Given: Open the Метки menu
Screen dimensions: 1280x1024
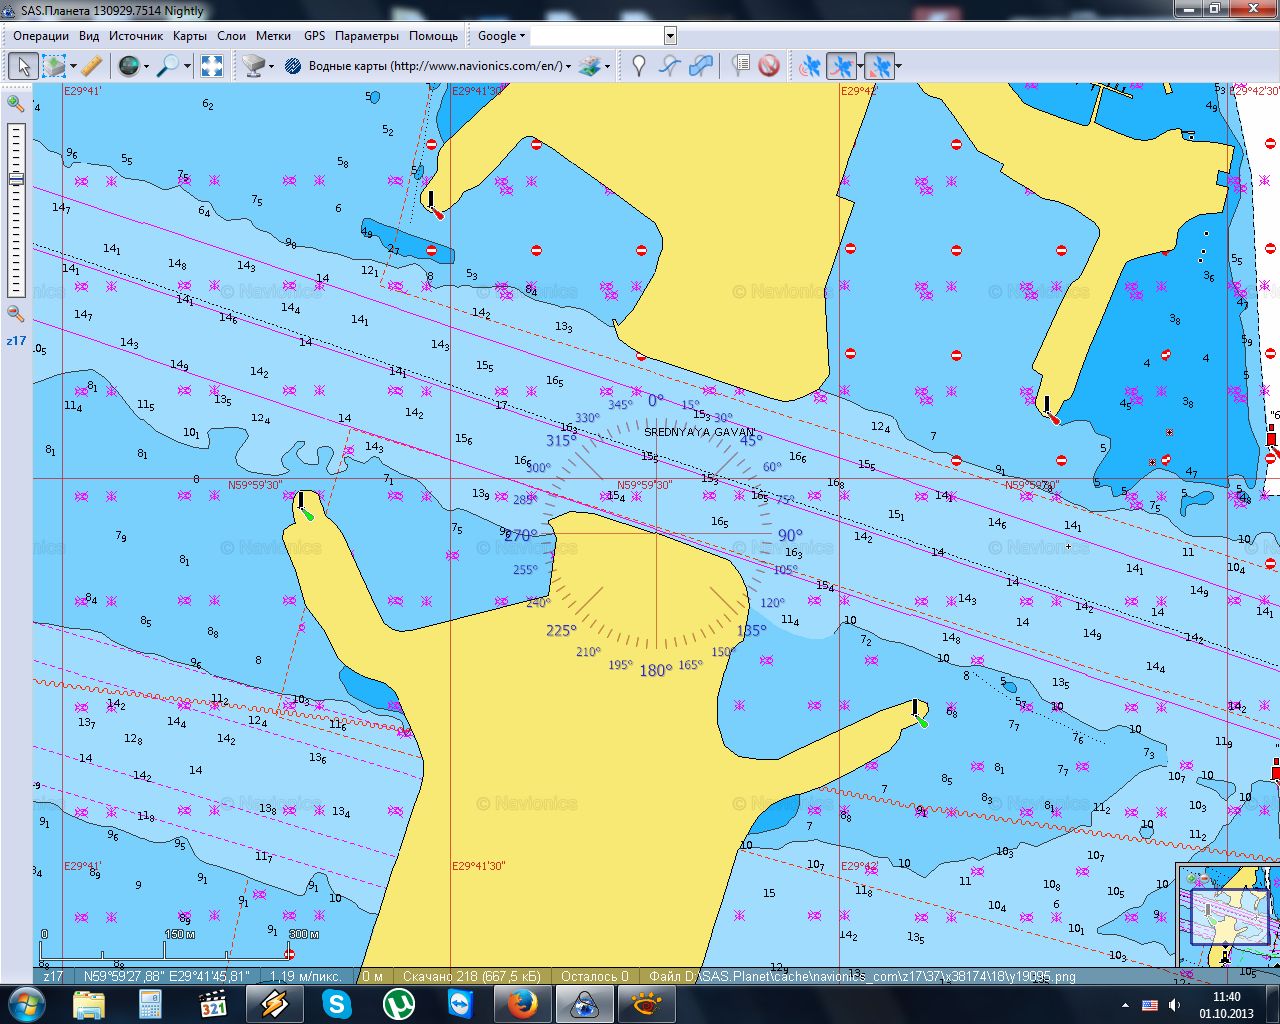Looking at the screenshot, I should (273, 36).
